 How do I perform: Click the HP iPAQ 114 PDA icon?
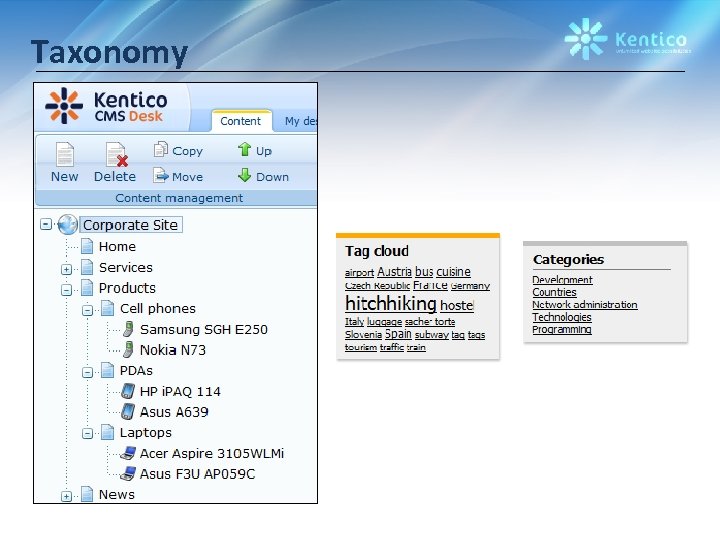tap(128, 391)
